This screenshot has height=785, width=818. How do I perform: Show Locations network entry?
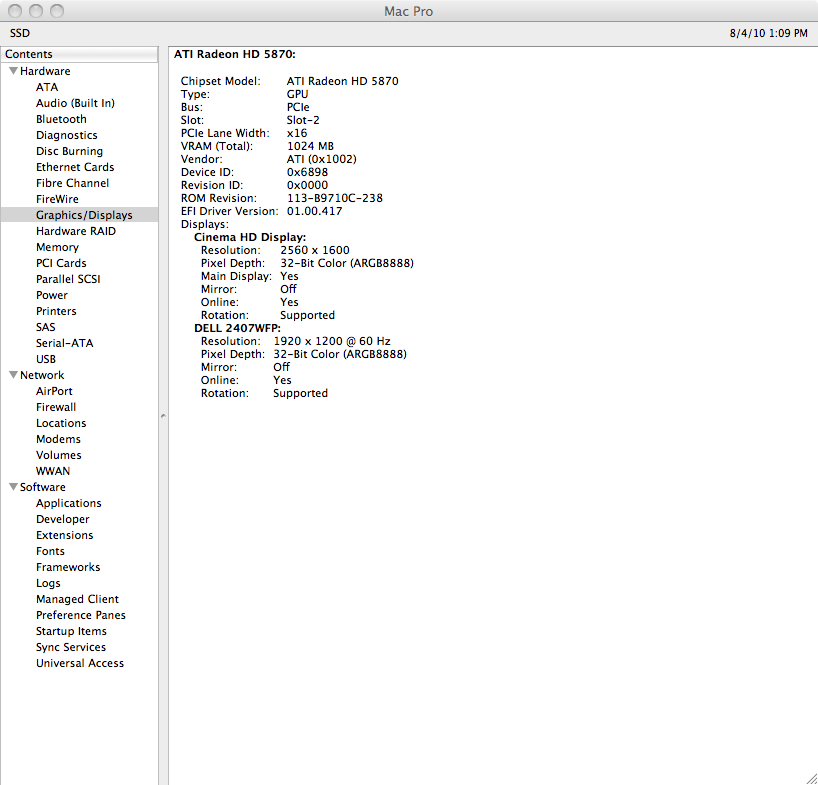click(61, 423)
